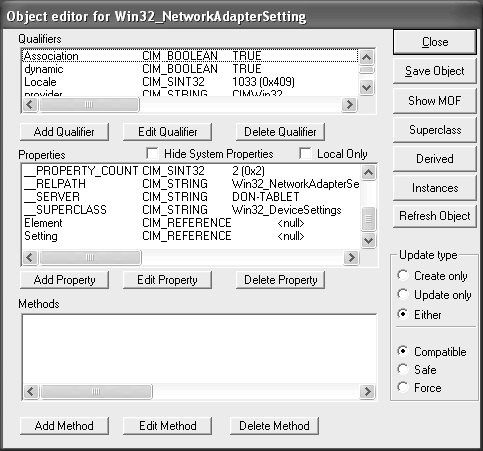
Task: Click right arrow of Qualifiers horizontal scrollbar
Action: [x=349, y=105]
